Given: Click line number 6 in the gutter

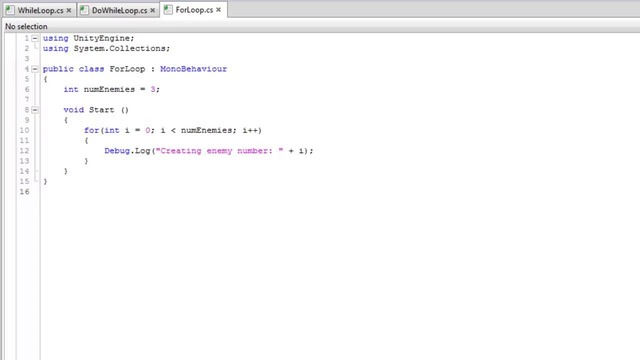Looking at the screenshot, I should click(27, 89).
